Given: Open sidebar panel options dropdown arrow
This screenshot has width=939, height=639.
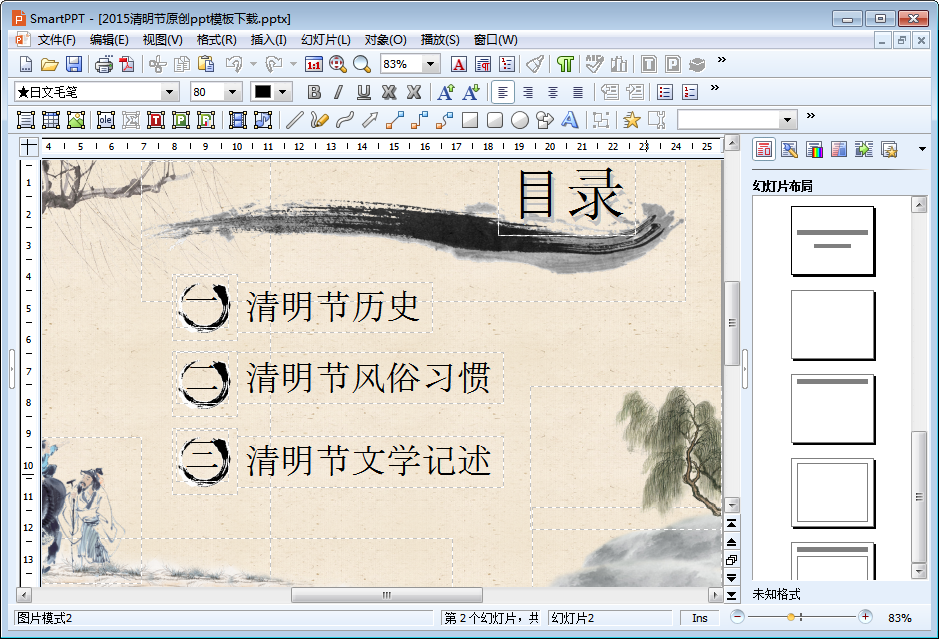Looking at the screenshot, I should coord(922,149).
